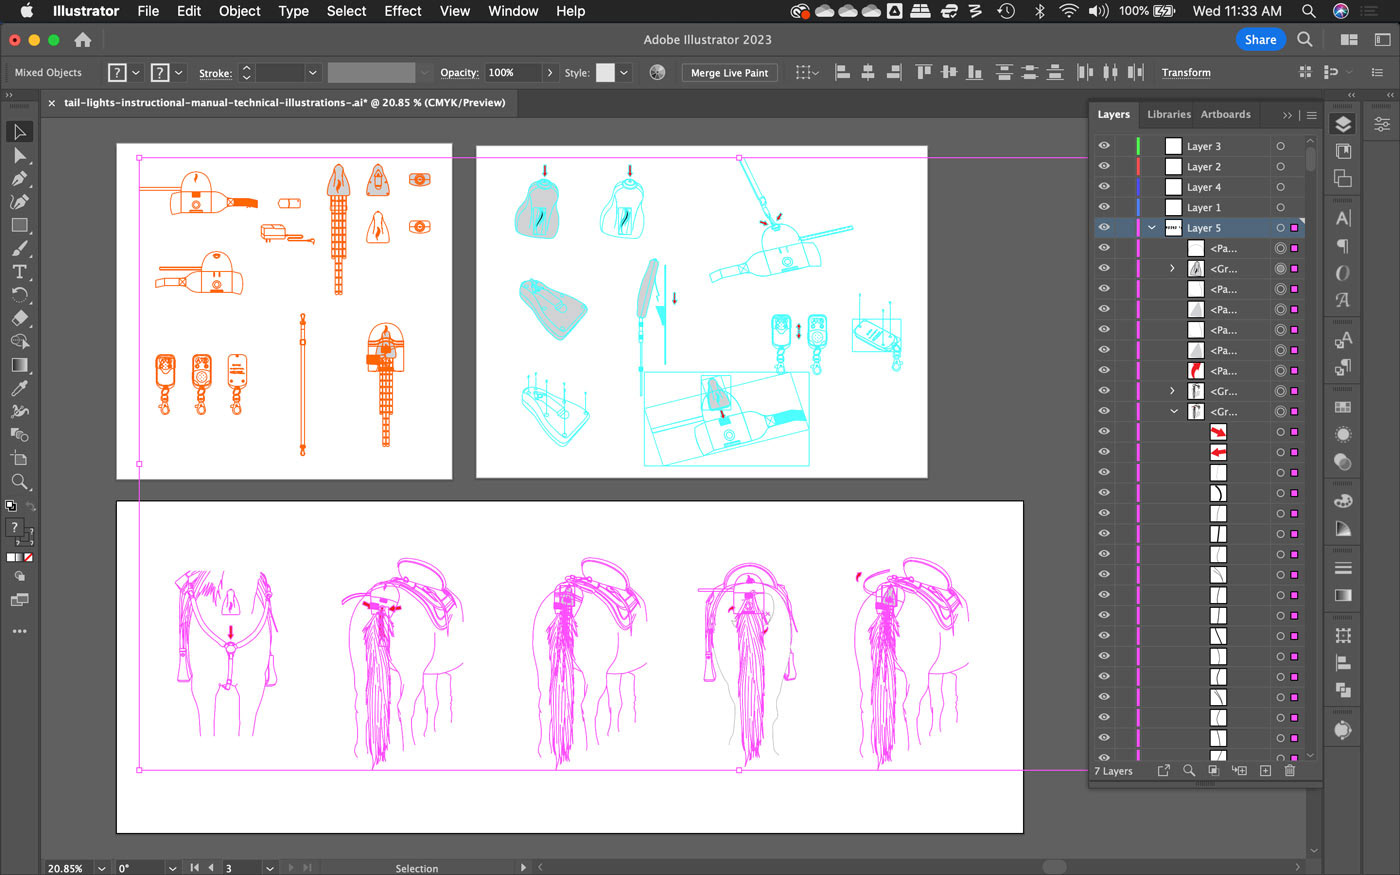Click the Home icon

[83, 40]
